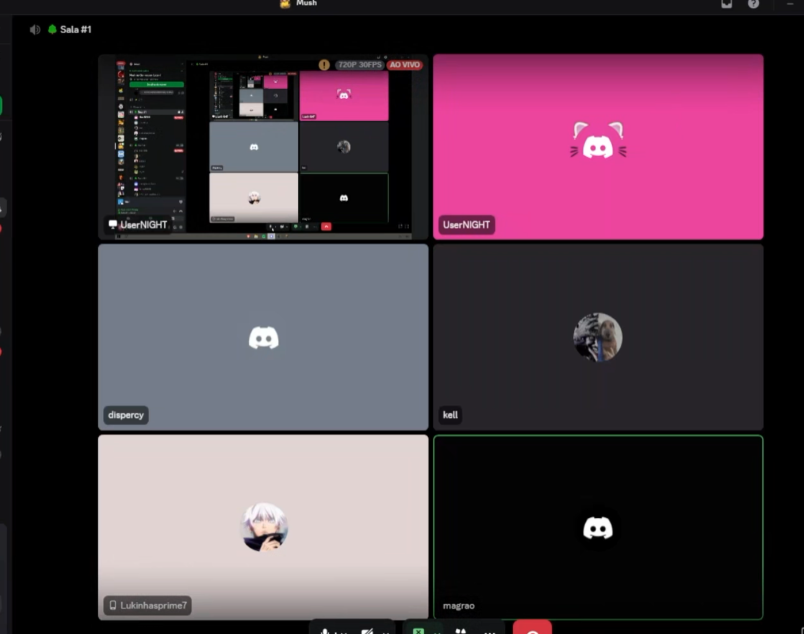This screenshot has height=634, width=804.
Task: Open the inbox icon in the title bar
Action: coord(727,4)
